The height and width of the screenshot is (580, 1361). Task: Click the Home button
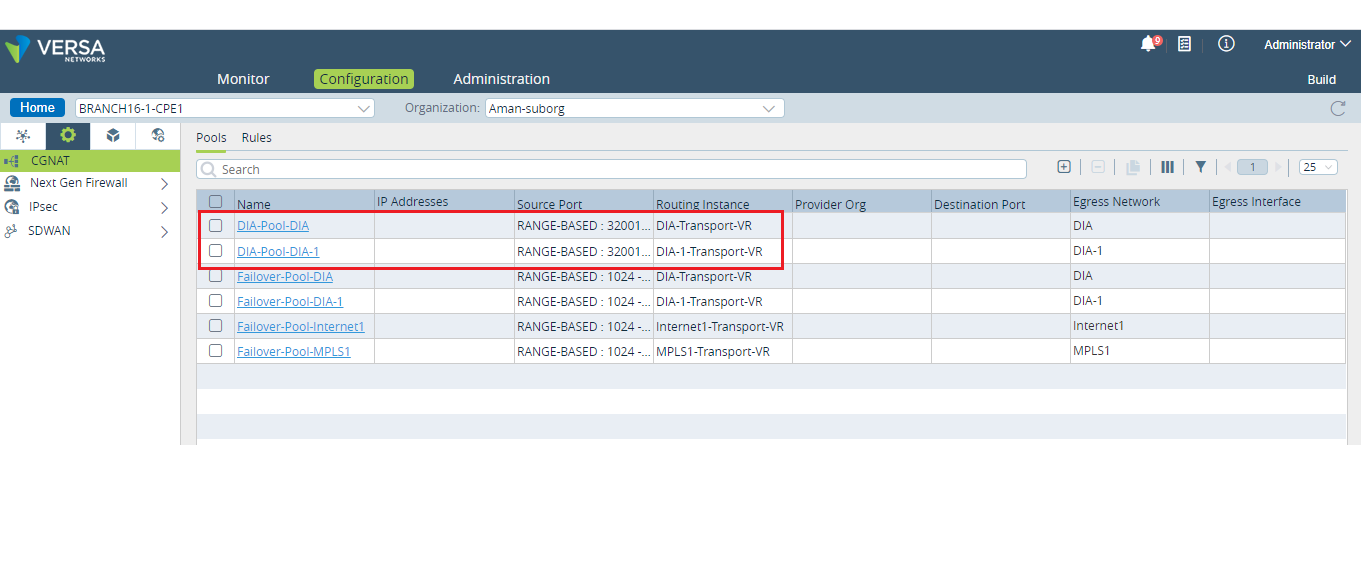click(x=37, y=108)
